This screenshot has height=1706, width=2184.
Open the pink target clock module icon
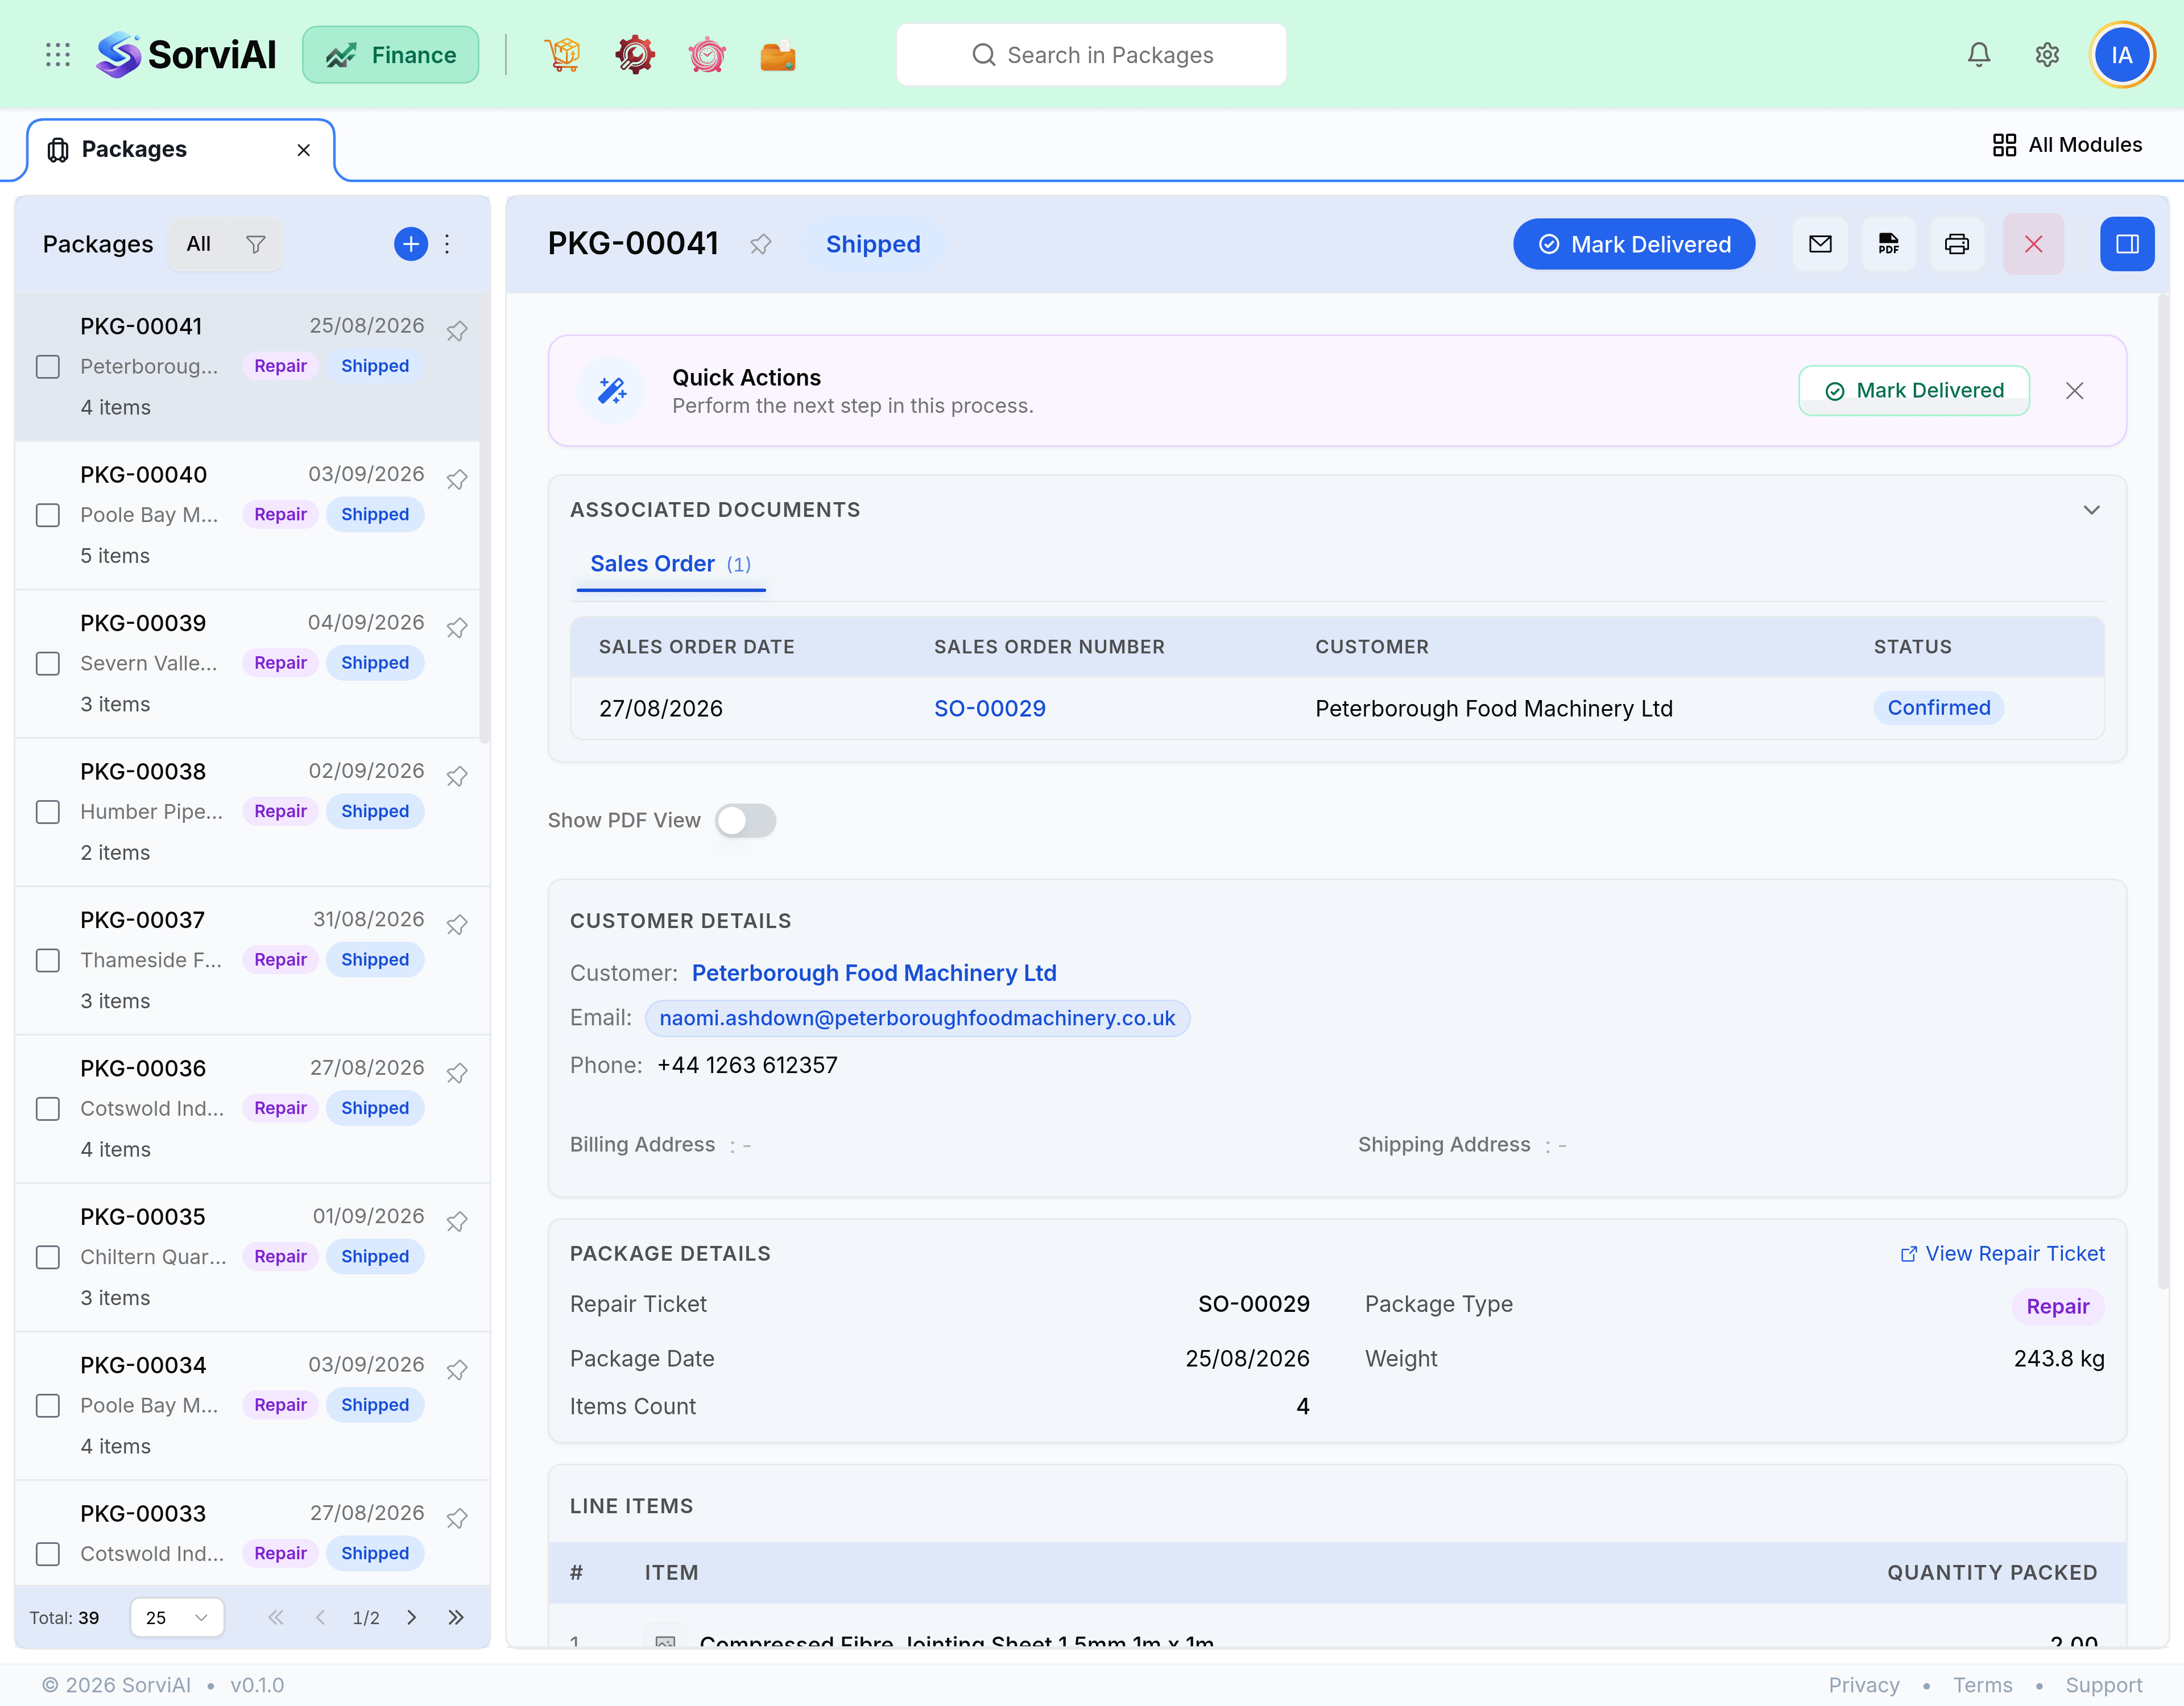[707, 55]
